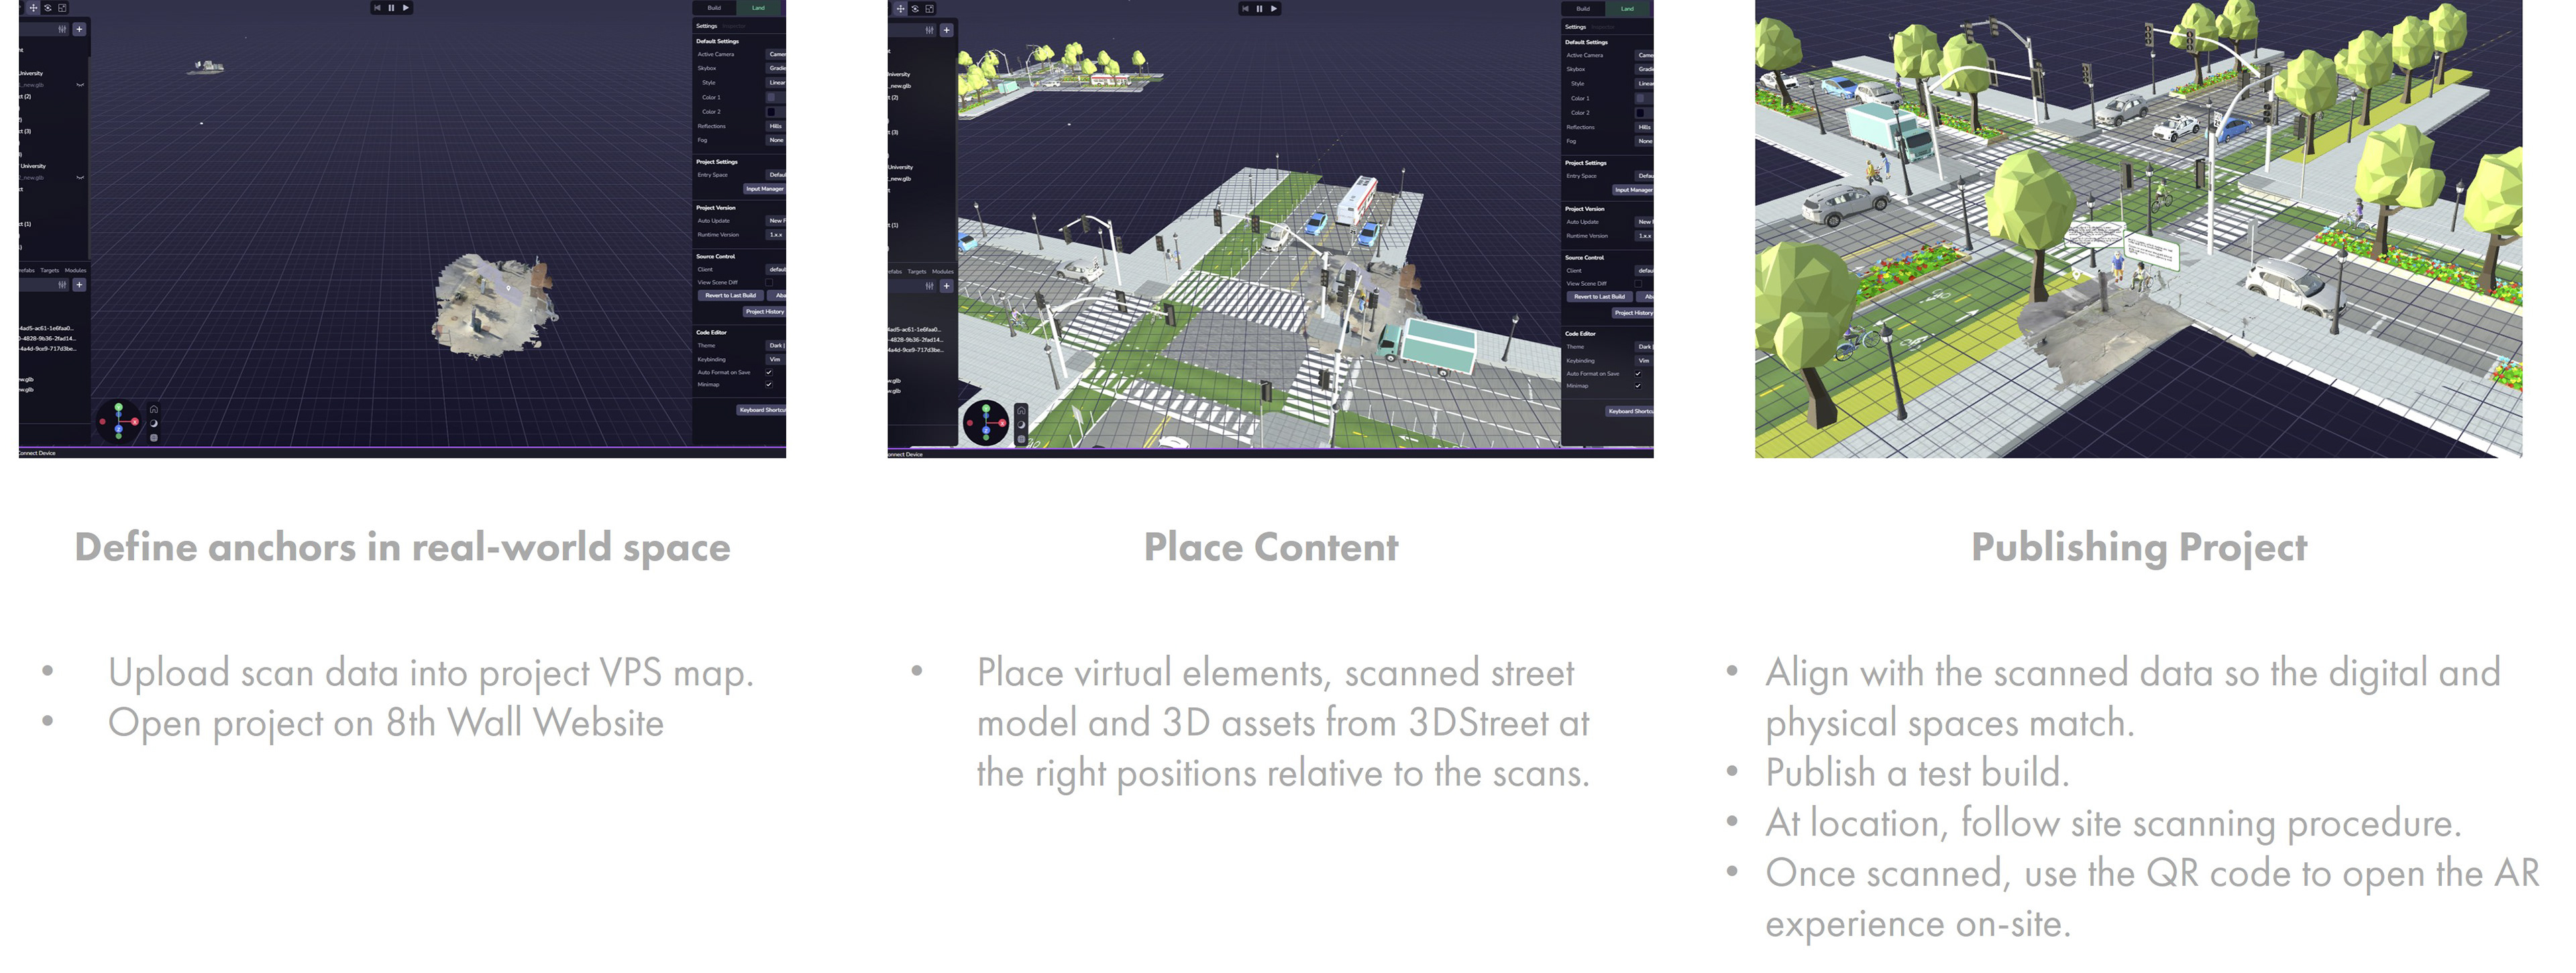Open the Fog None dropdown in Place Content screenshot

point(1644,141)
